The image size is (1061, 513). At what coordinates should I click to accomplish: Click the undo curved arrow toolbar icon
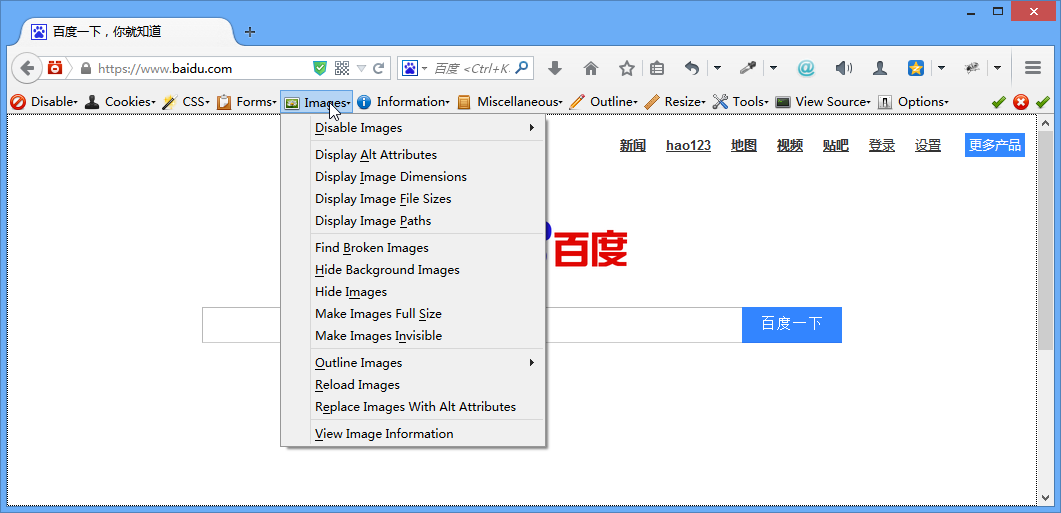(692, 68)
